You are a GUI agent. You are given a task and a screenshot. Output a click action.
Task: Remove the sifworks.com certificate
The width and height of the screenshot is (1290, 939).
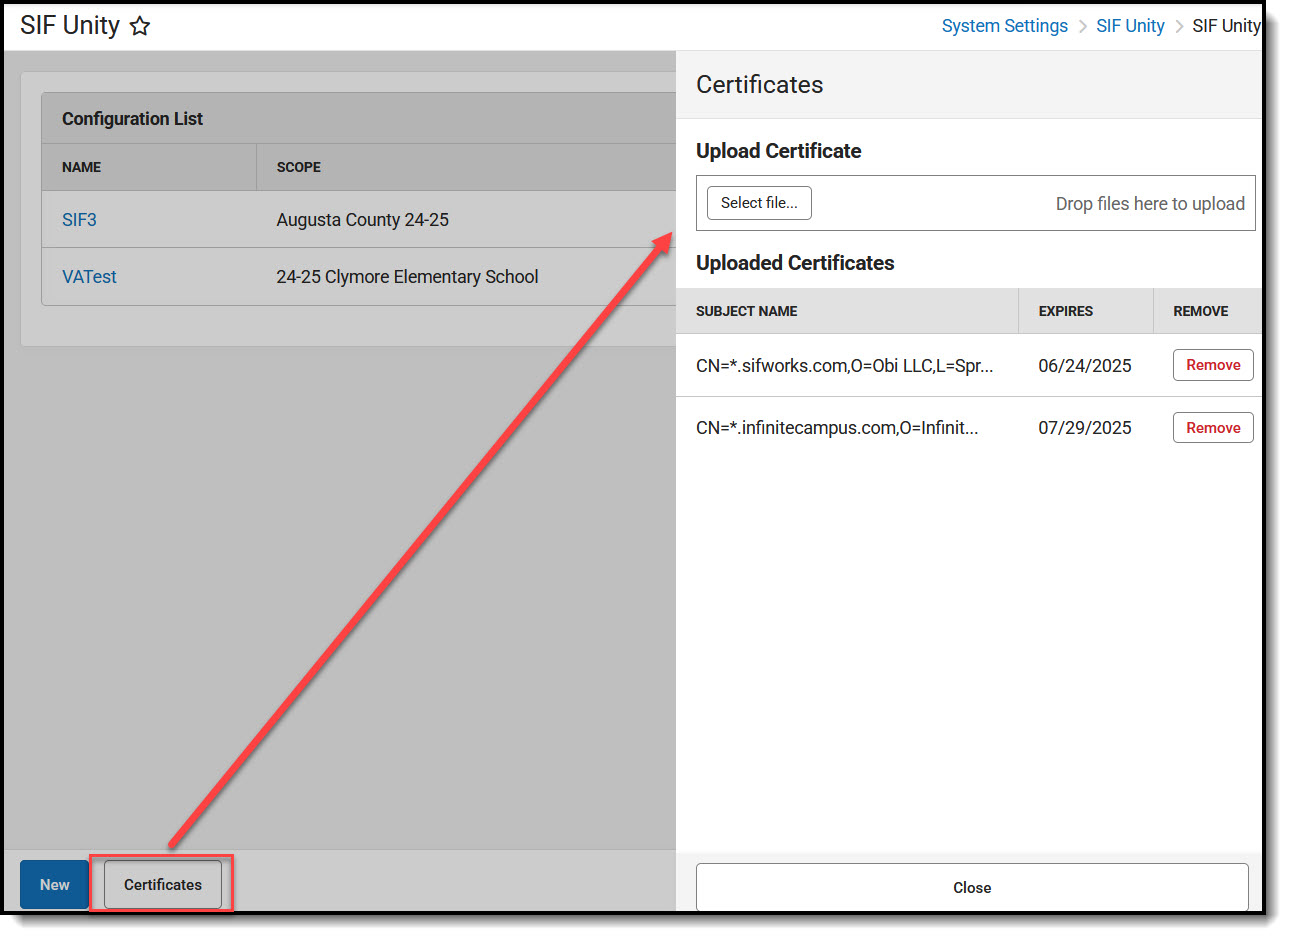[1213, 365]
